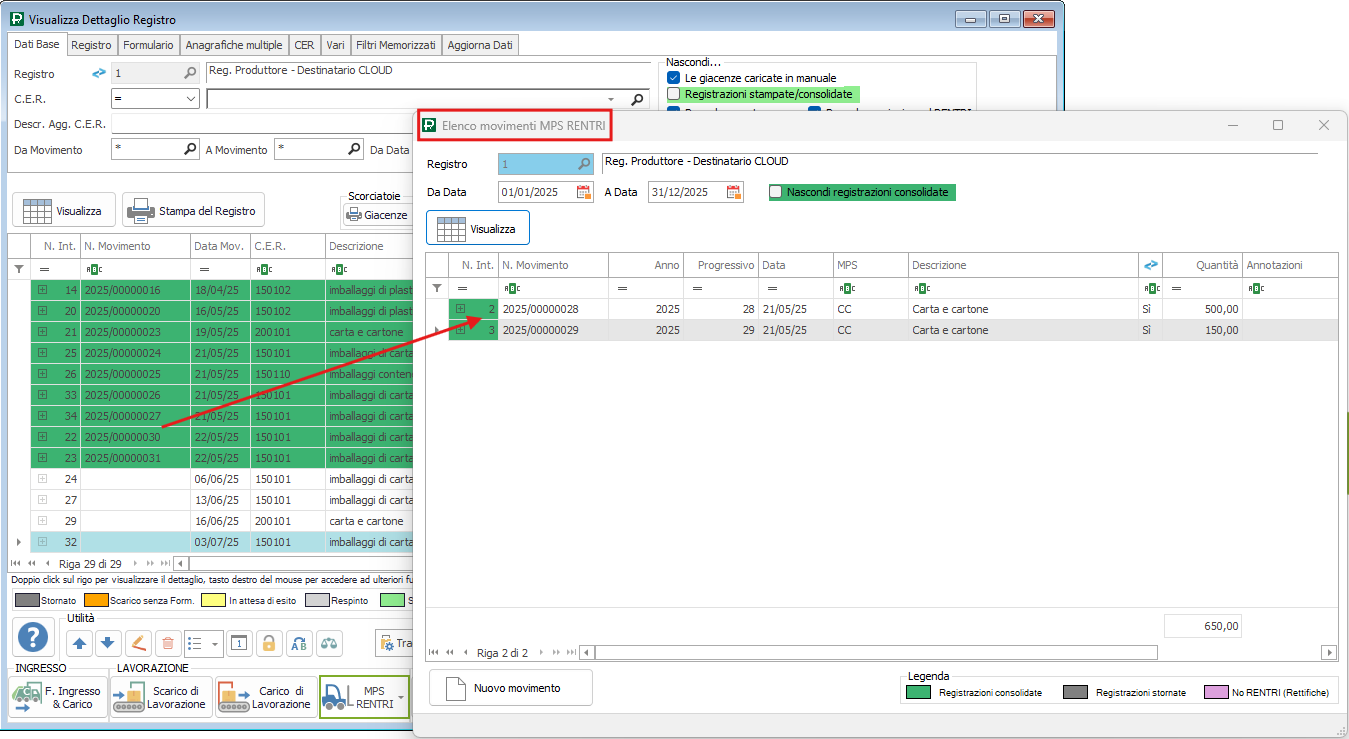Viewport: 1349px width, 739px height.
Task: Click the orange Scarico senza Form. legend swatch
Action: click(x=95, y=601)
